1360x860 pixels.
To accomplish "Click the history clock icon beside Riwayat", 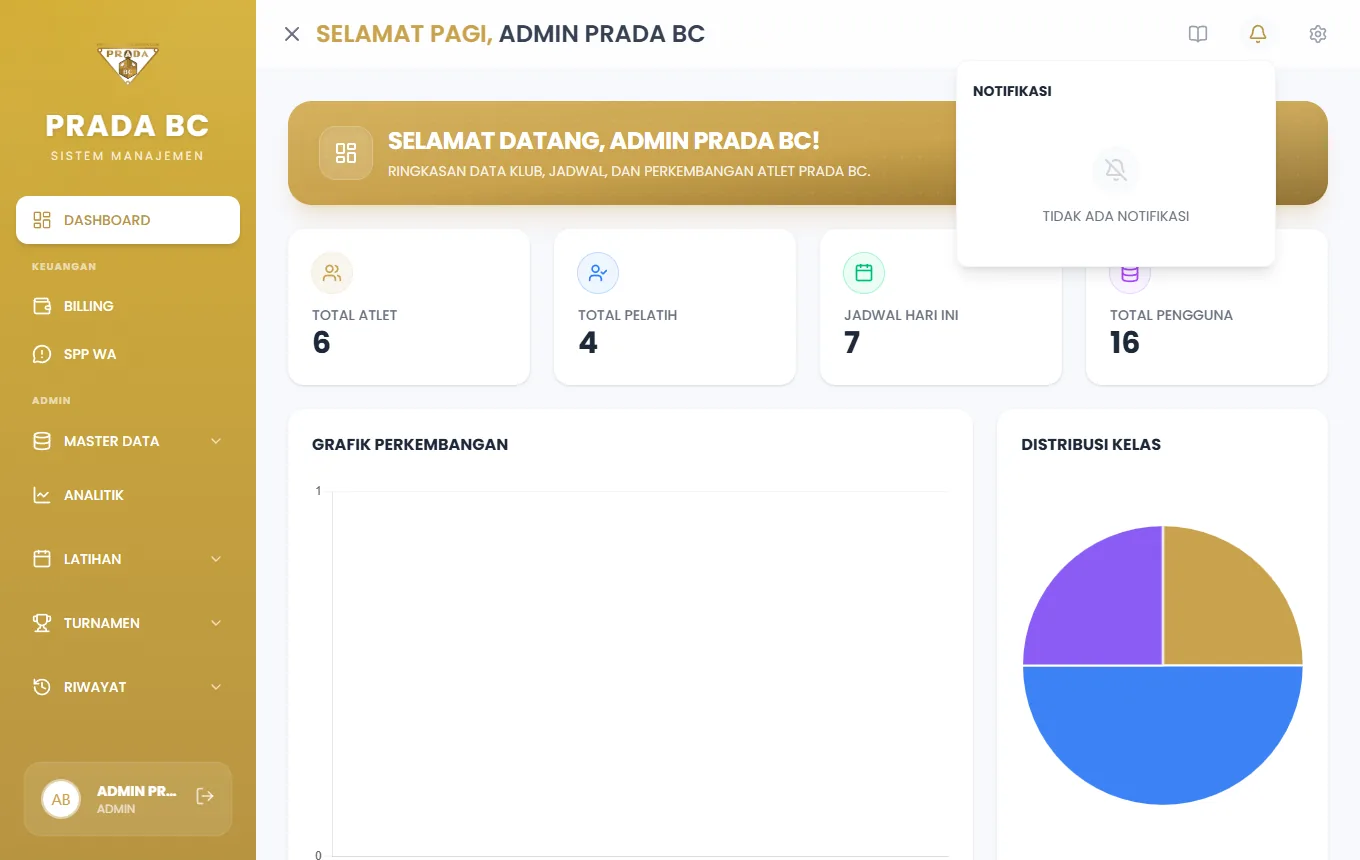I will (42, 687).
